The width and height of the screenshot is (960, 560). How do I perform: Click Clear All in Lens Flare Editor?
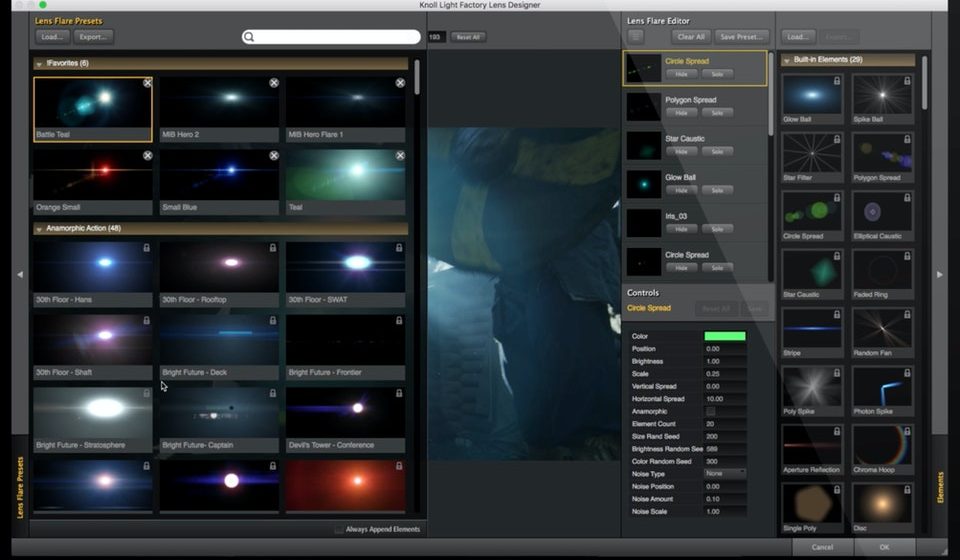691,37
